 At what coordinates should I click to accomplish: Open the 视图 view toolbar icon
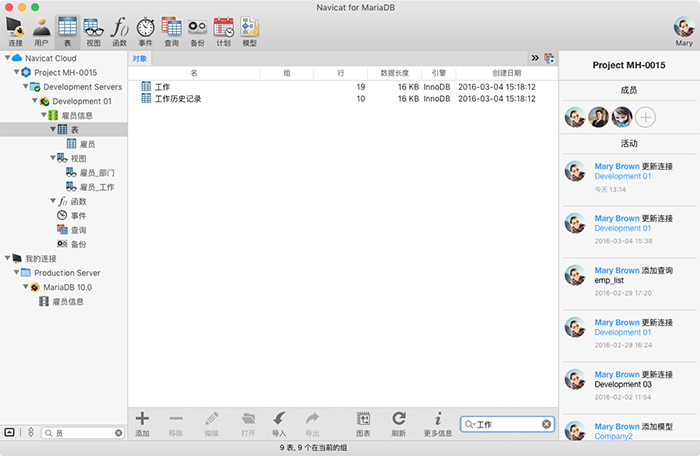(x=93, y=31)
